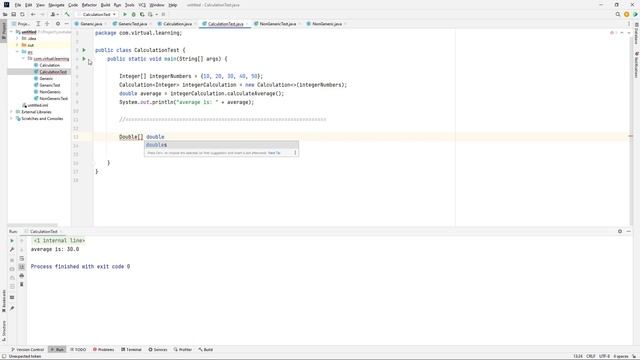The height and width of the screenshot is (360, 640).
Task: Open the Problems tool window
Action: click(x=104, y=350)
